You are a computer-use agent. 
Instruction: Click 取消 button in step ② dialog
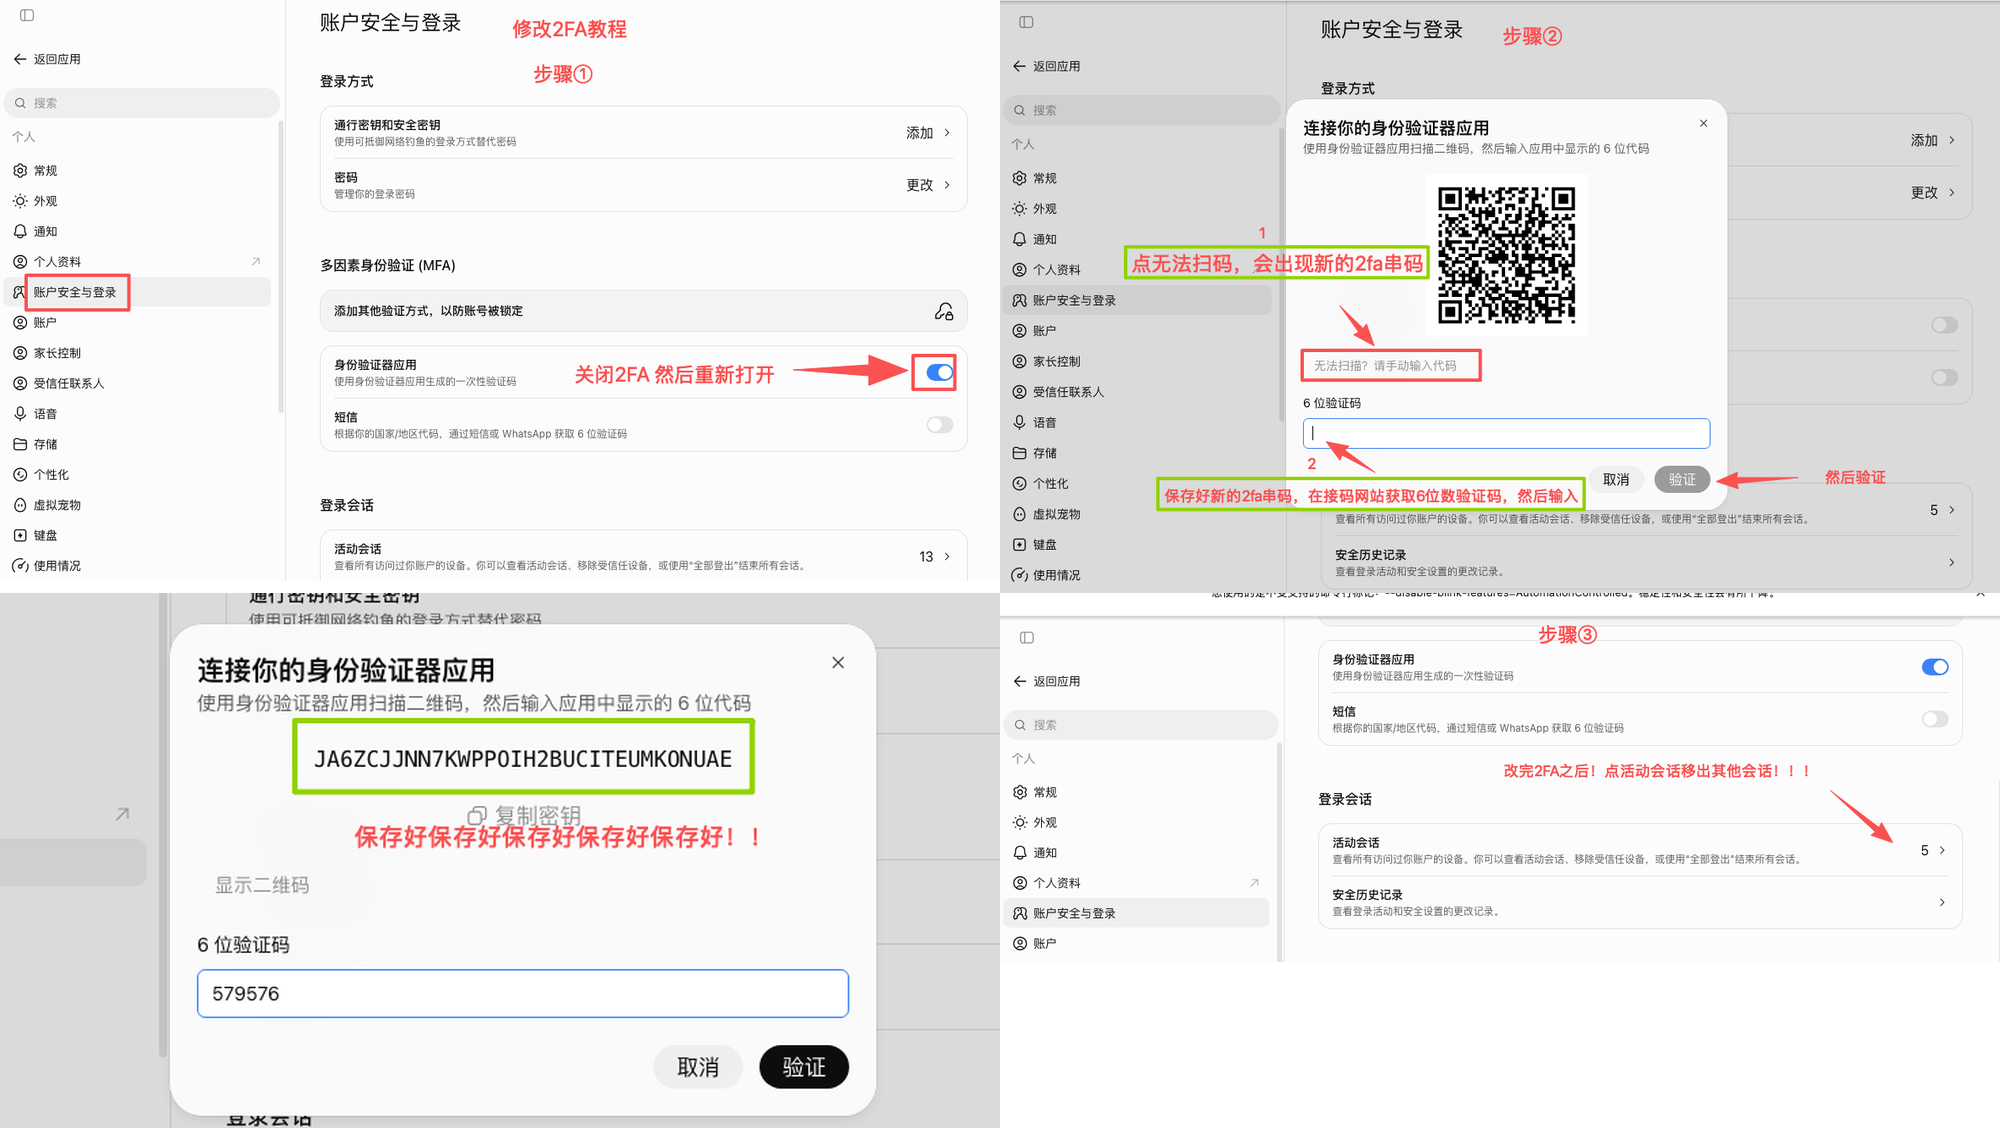coord(1616,479)
